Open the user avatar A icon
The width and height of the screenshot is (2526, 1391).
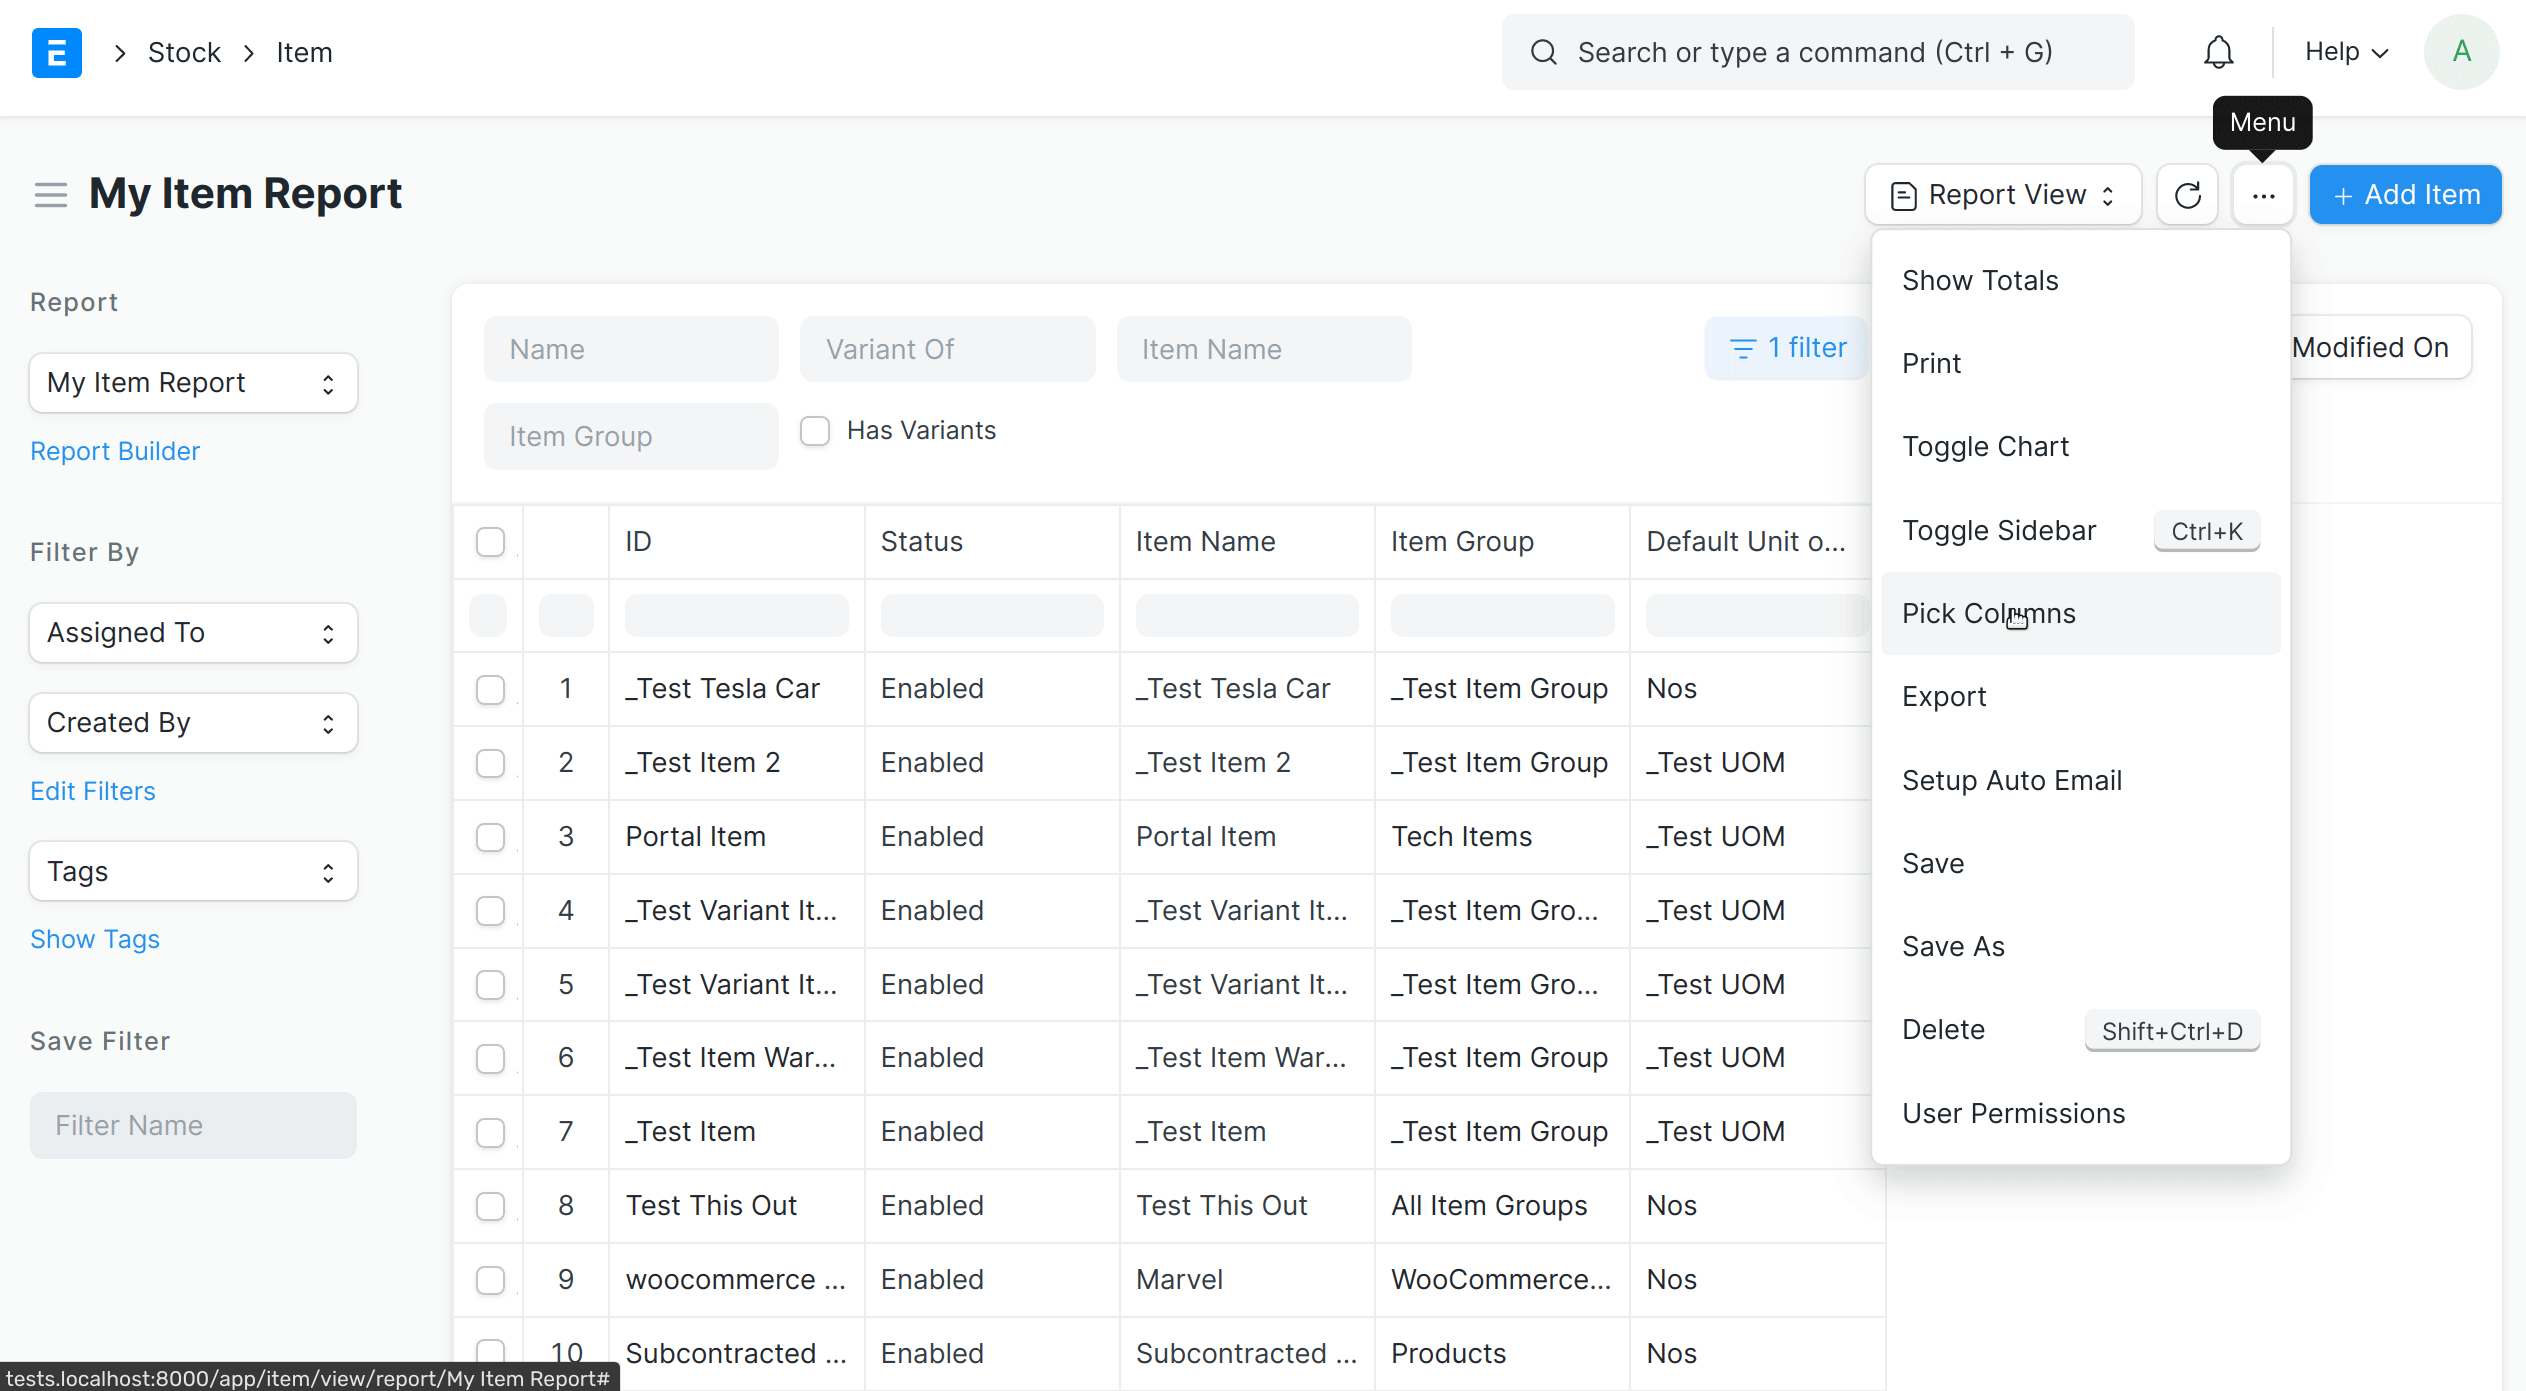(2461, 52)
